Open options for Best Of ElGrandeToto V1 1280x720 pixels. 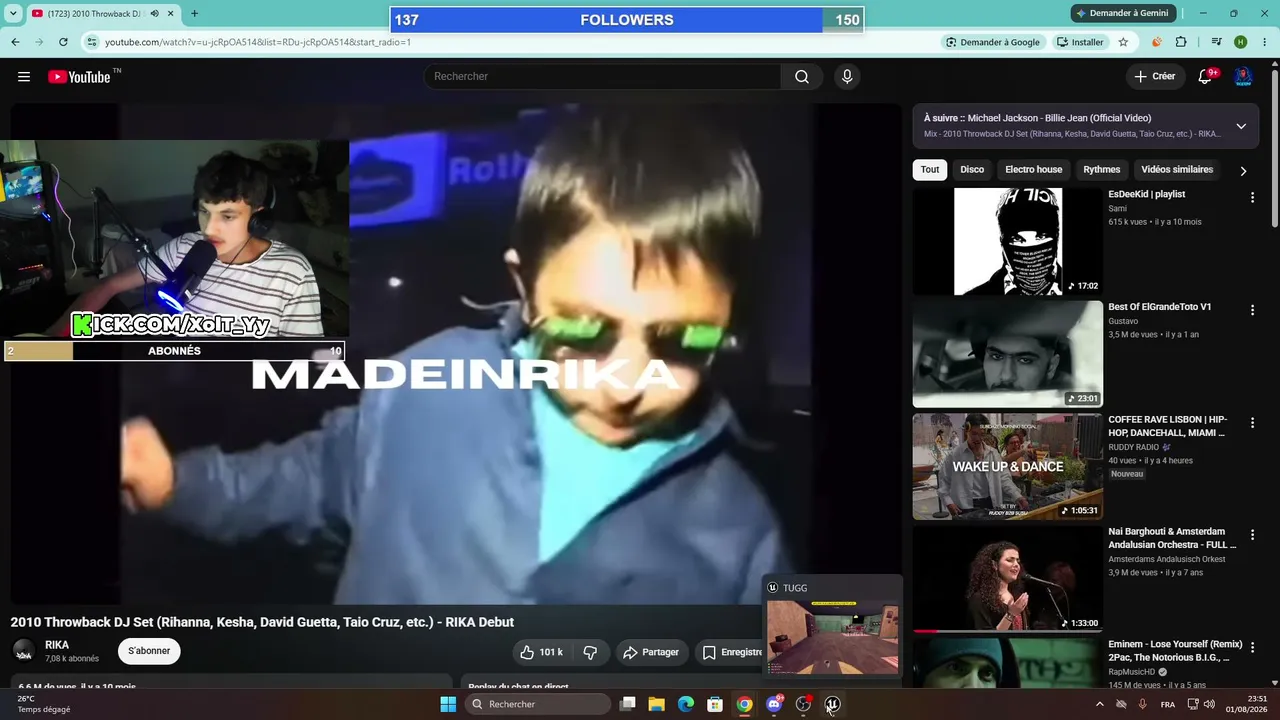(x=1252, y=311)
